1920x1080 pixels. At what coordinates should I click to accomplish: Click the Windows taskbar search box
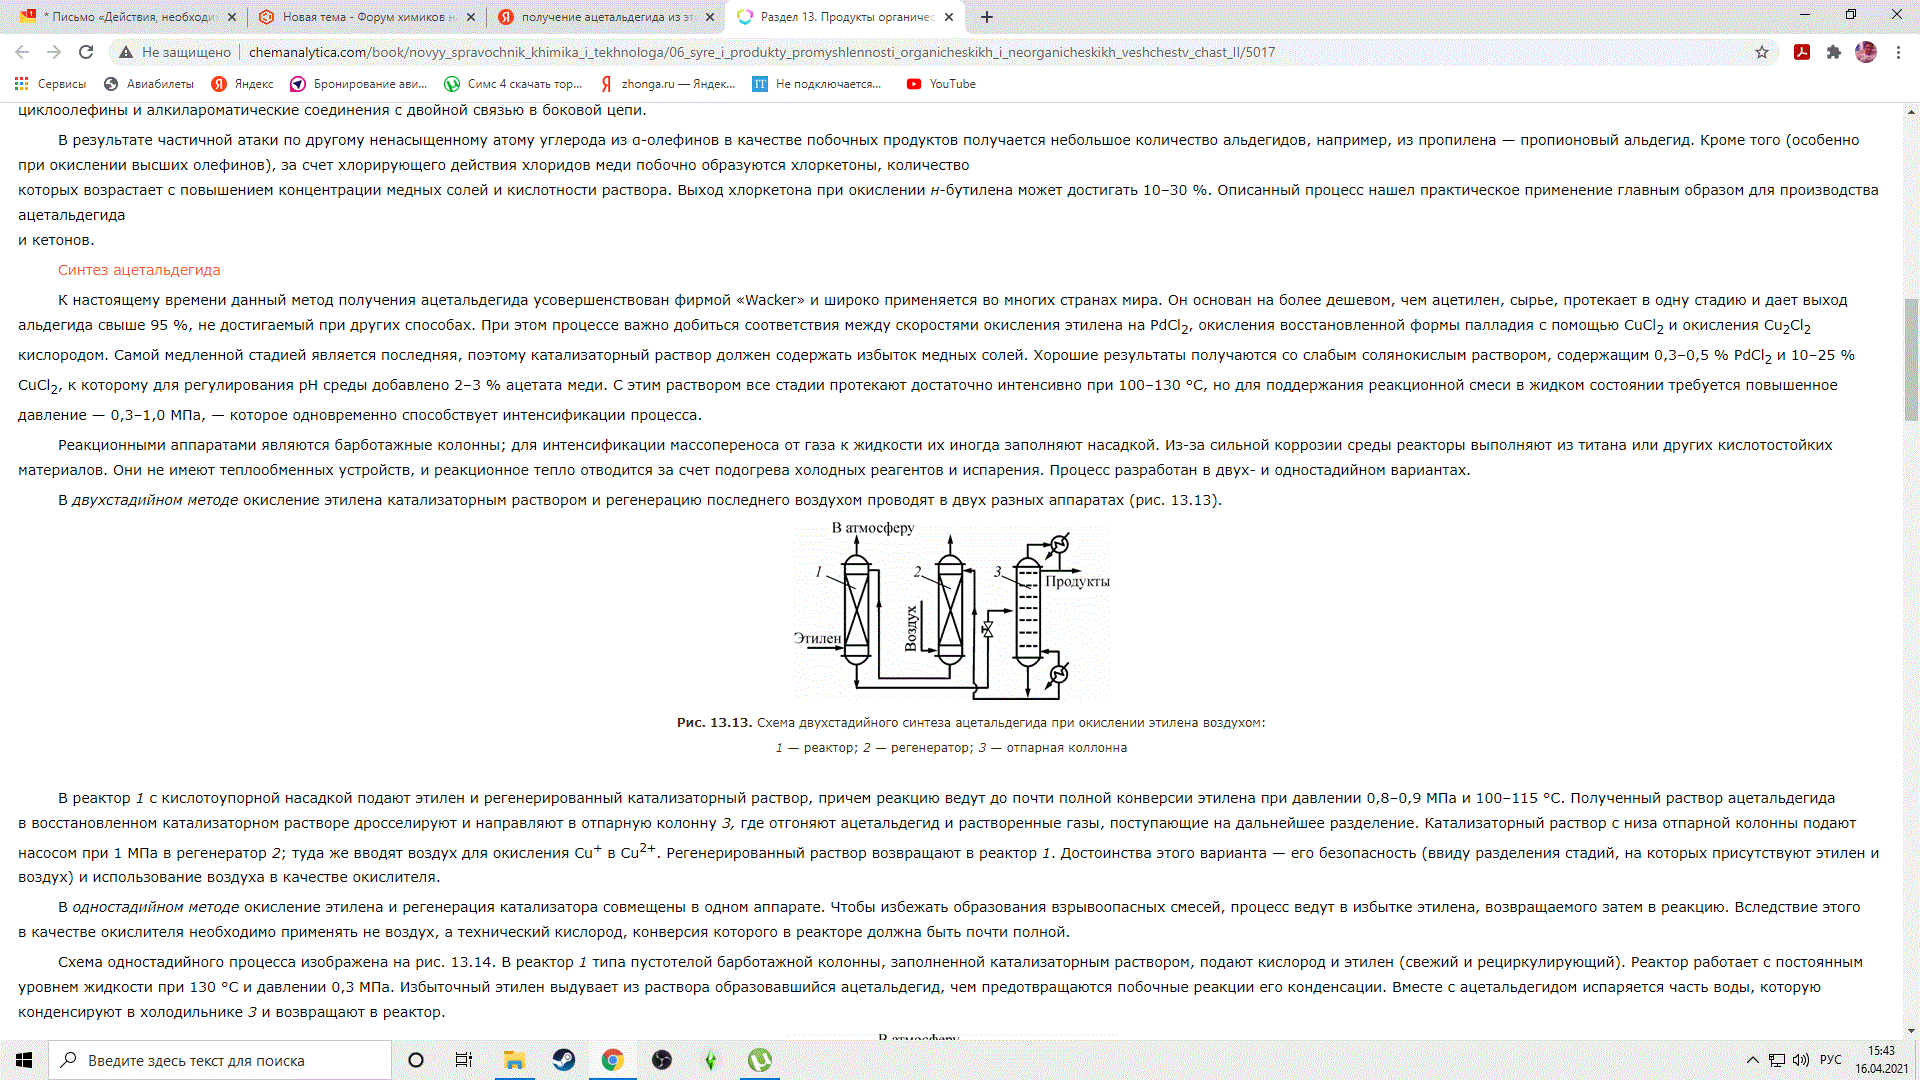click(x=222, y=1060)
